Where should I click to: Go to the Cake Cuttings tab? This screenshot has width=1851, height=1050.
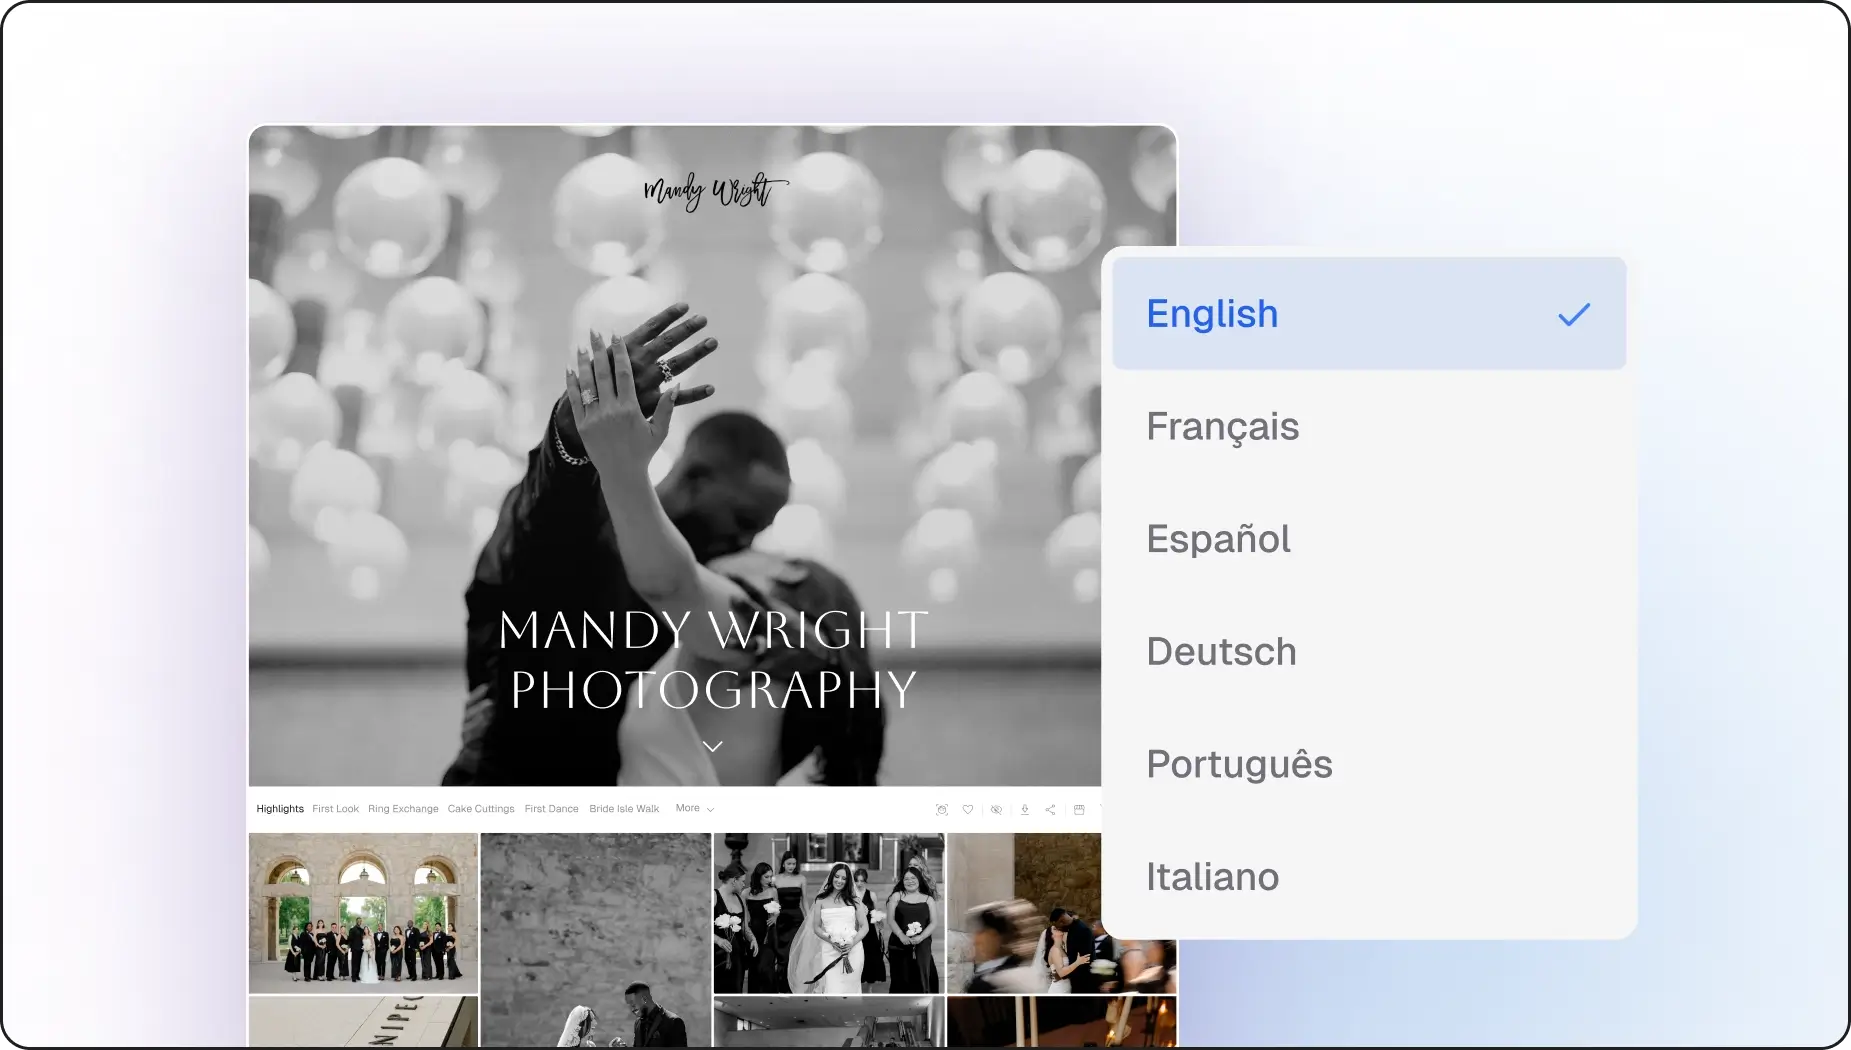click(481, 809)
